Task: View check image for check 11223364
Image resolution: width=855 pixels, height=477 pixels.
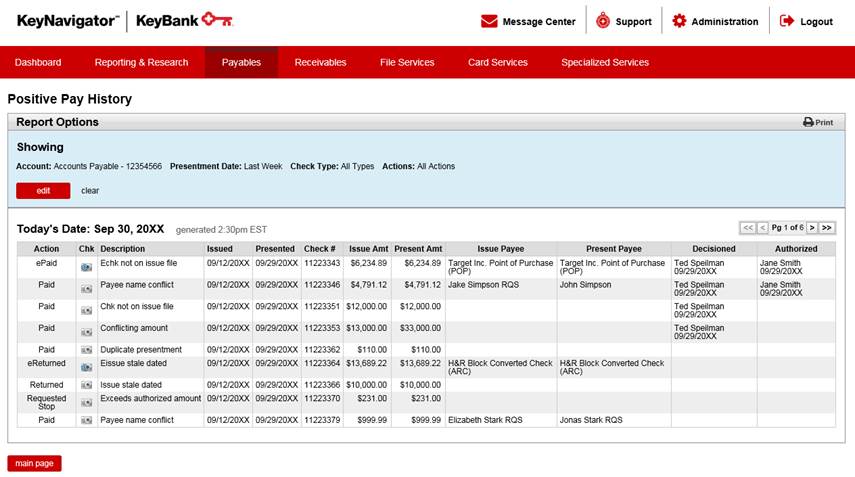Action: click(x=86, y=367)
